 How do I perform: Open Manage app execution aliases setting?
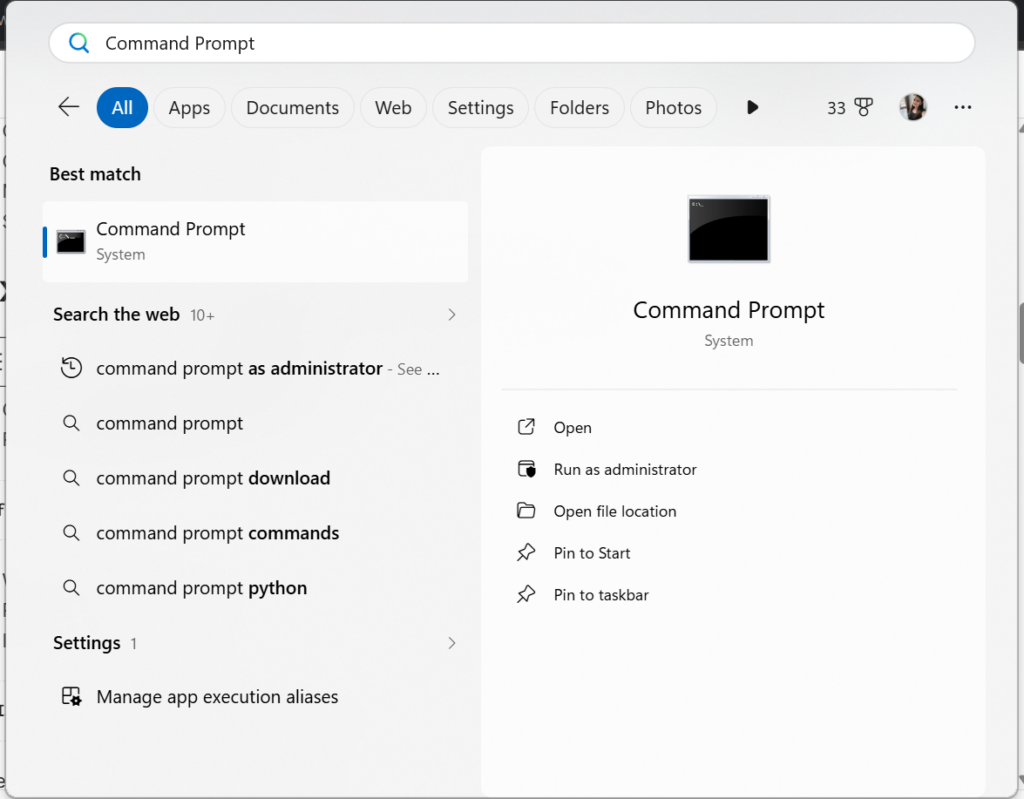click(x=255, y=696)
